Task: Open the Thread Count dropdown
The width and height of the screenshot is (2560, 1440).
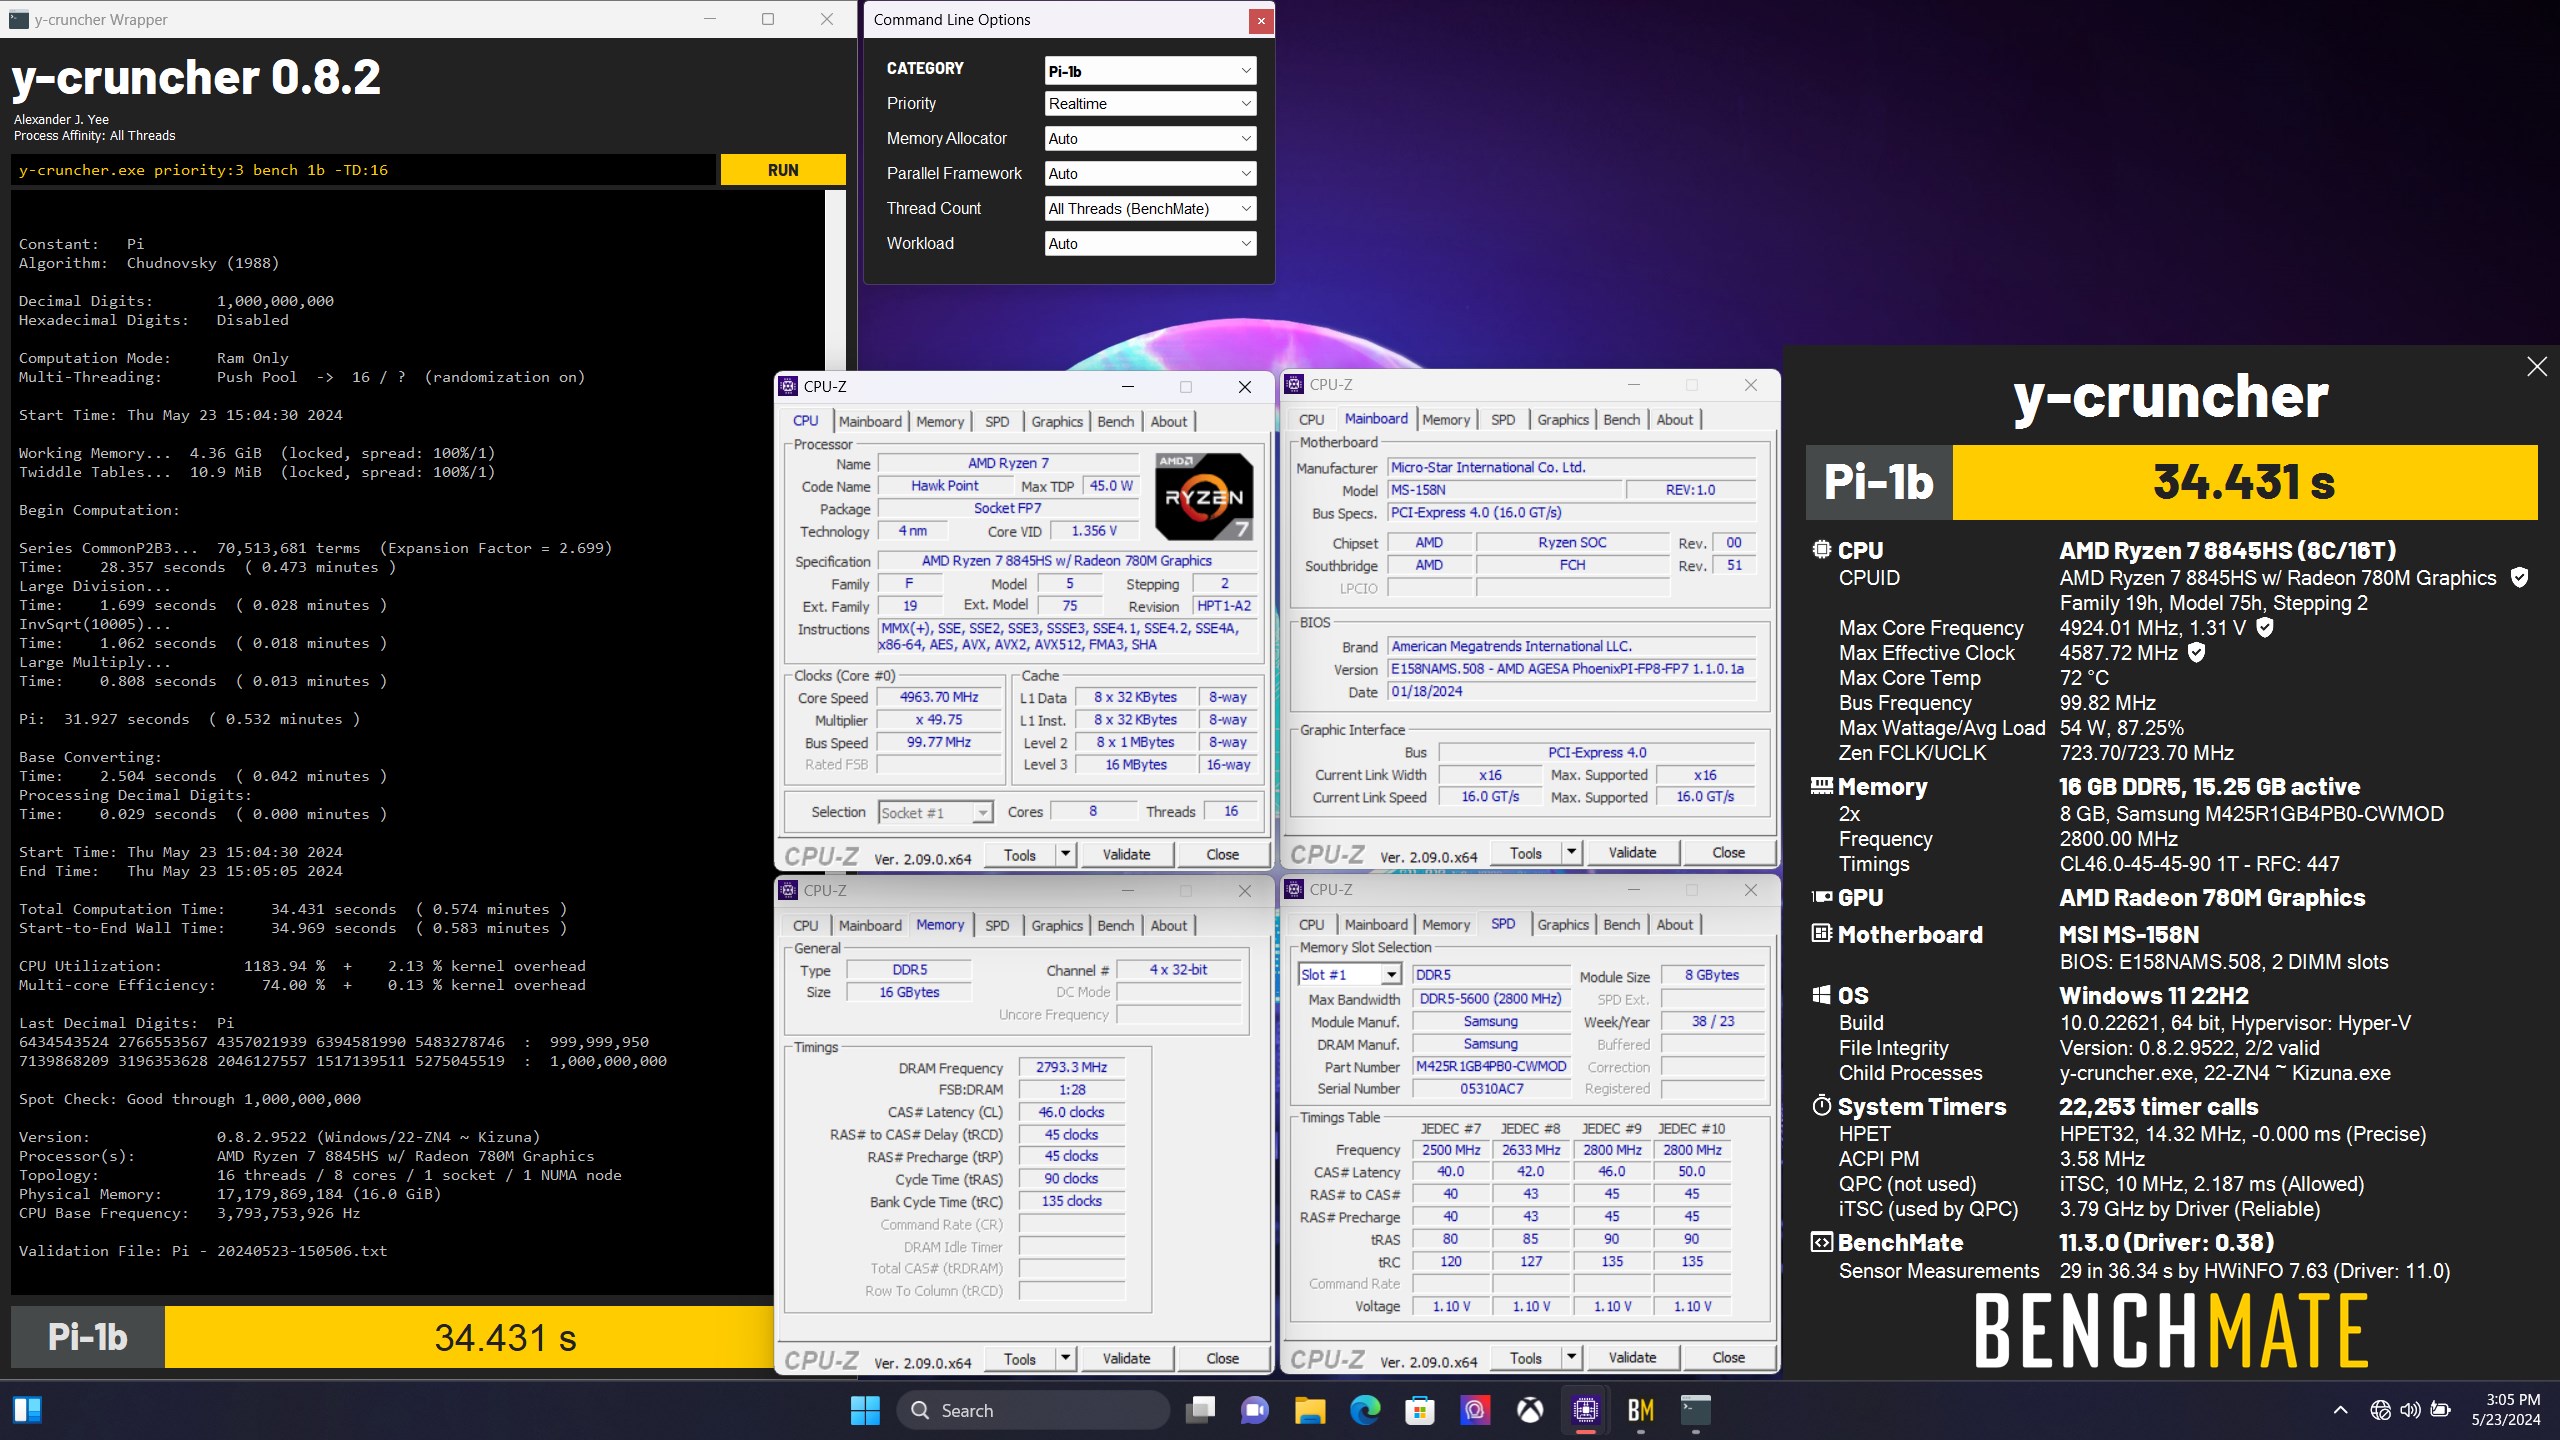Action: point(1150,209)
